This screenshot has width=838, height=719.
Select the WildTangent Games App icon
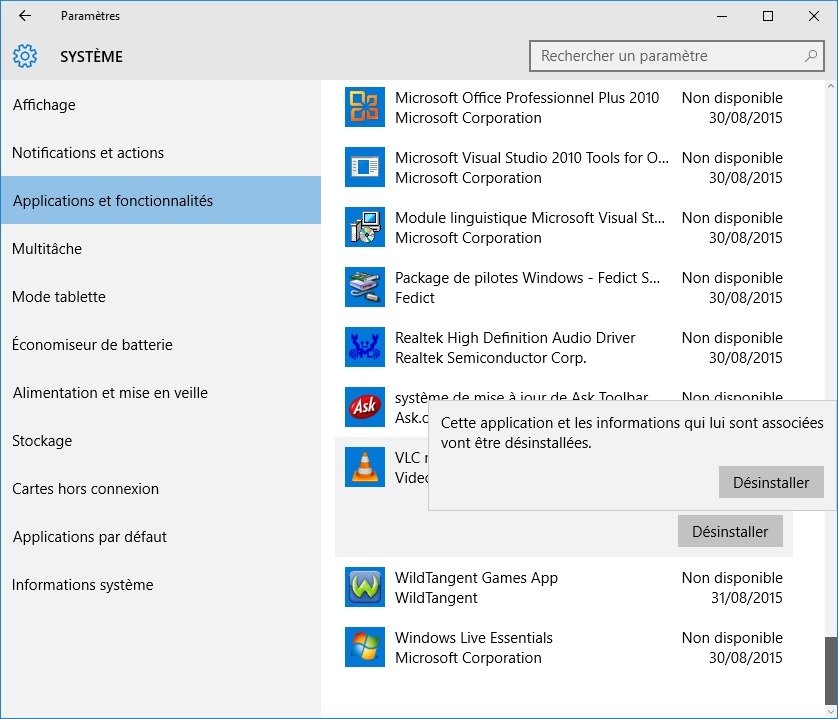[364, 587]
